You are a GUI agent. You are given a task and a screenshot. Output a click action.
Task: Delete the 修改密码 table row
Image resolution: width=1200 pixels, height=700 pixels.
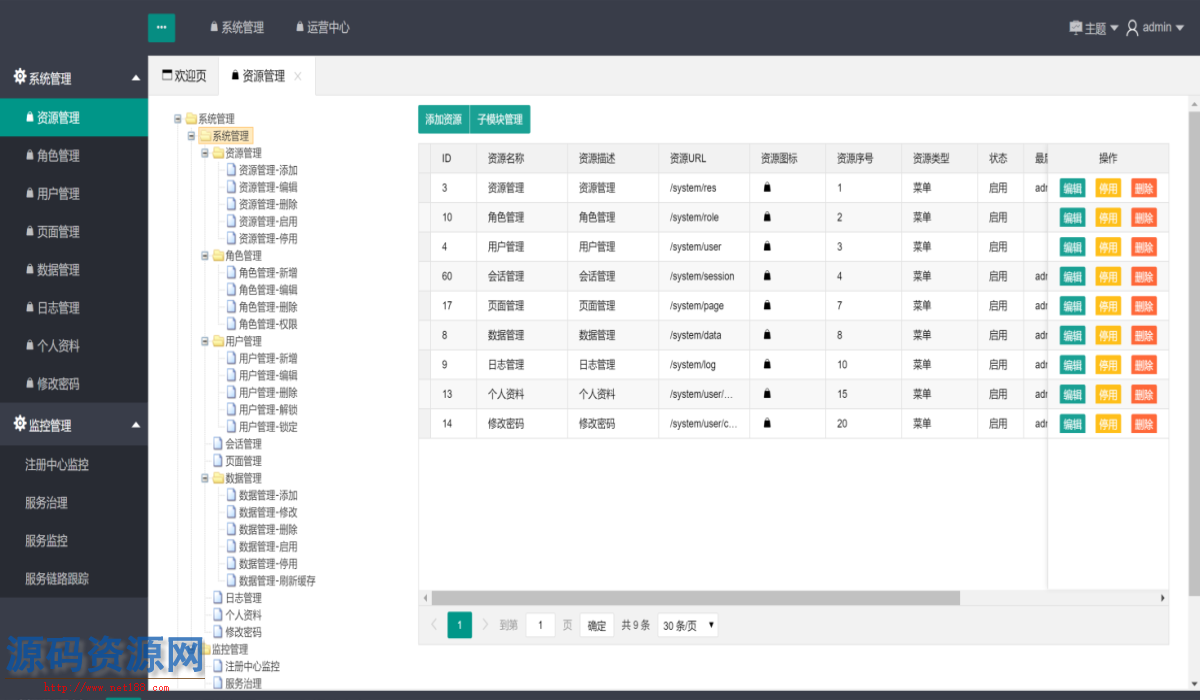pos(1144,424)
